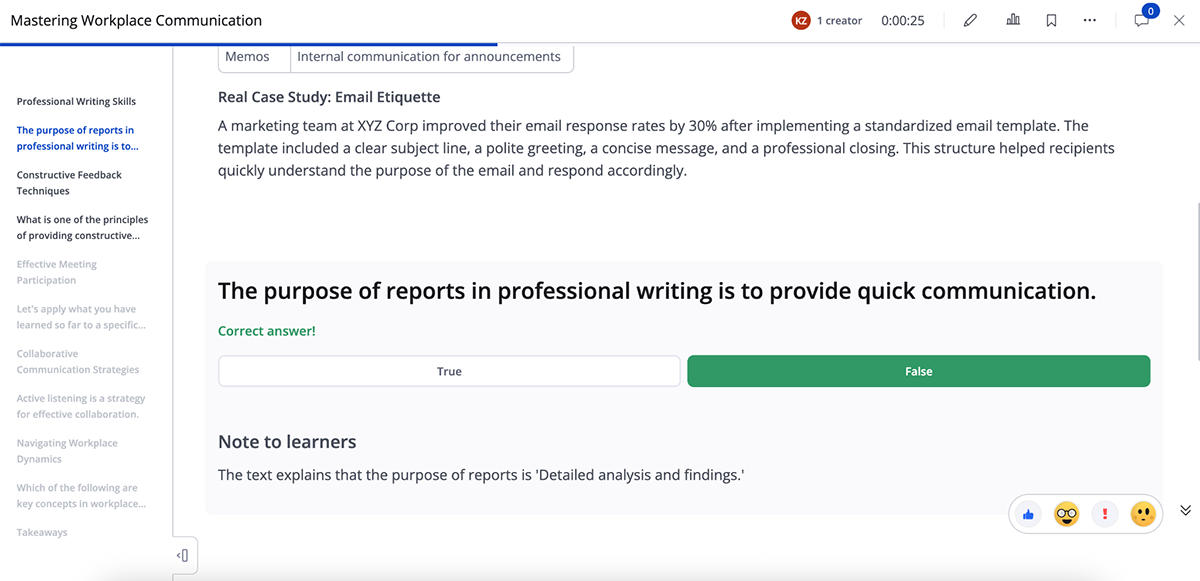This screenshot has height=581, width=1200.
Task: React with the nerd face emoji
Action: [1066, 513]
